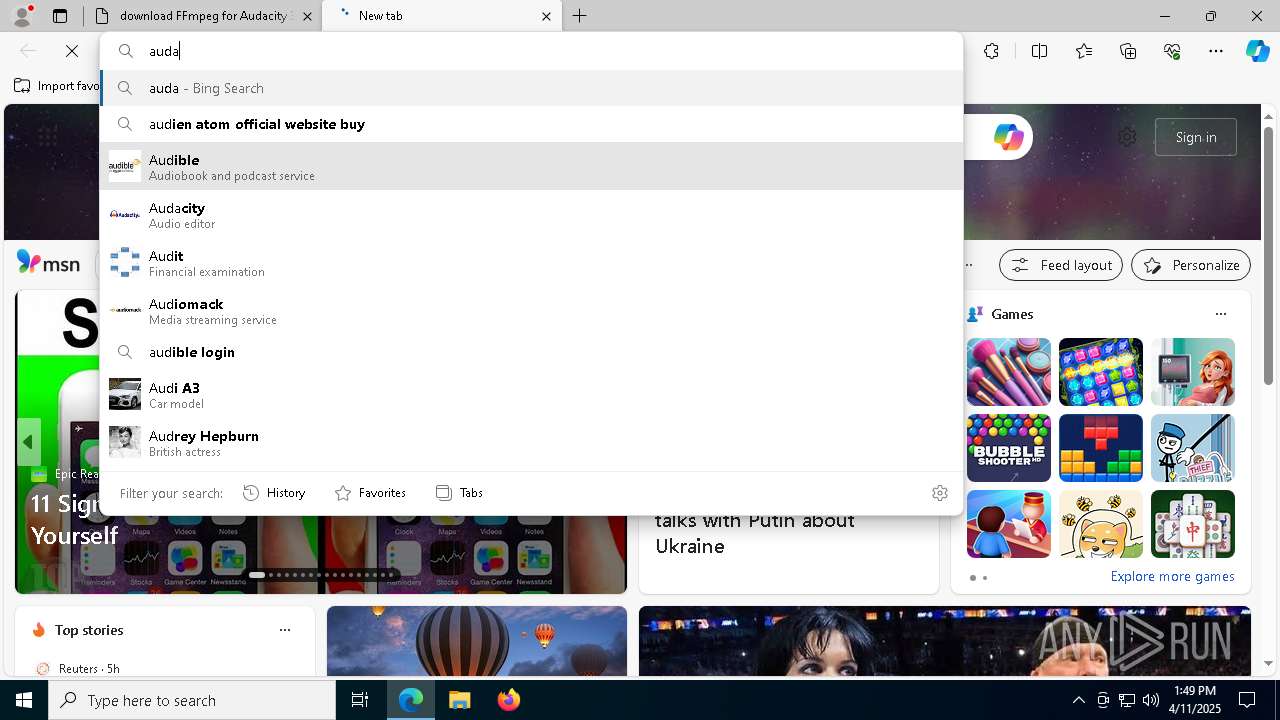Image resolution: width=1280 pixels, height=720 pixels.
Task: Open the hot air balloons story thumbnail
Action: click(x=477, y=641)
